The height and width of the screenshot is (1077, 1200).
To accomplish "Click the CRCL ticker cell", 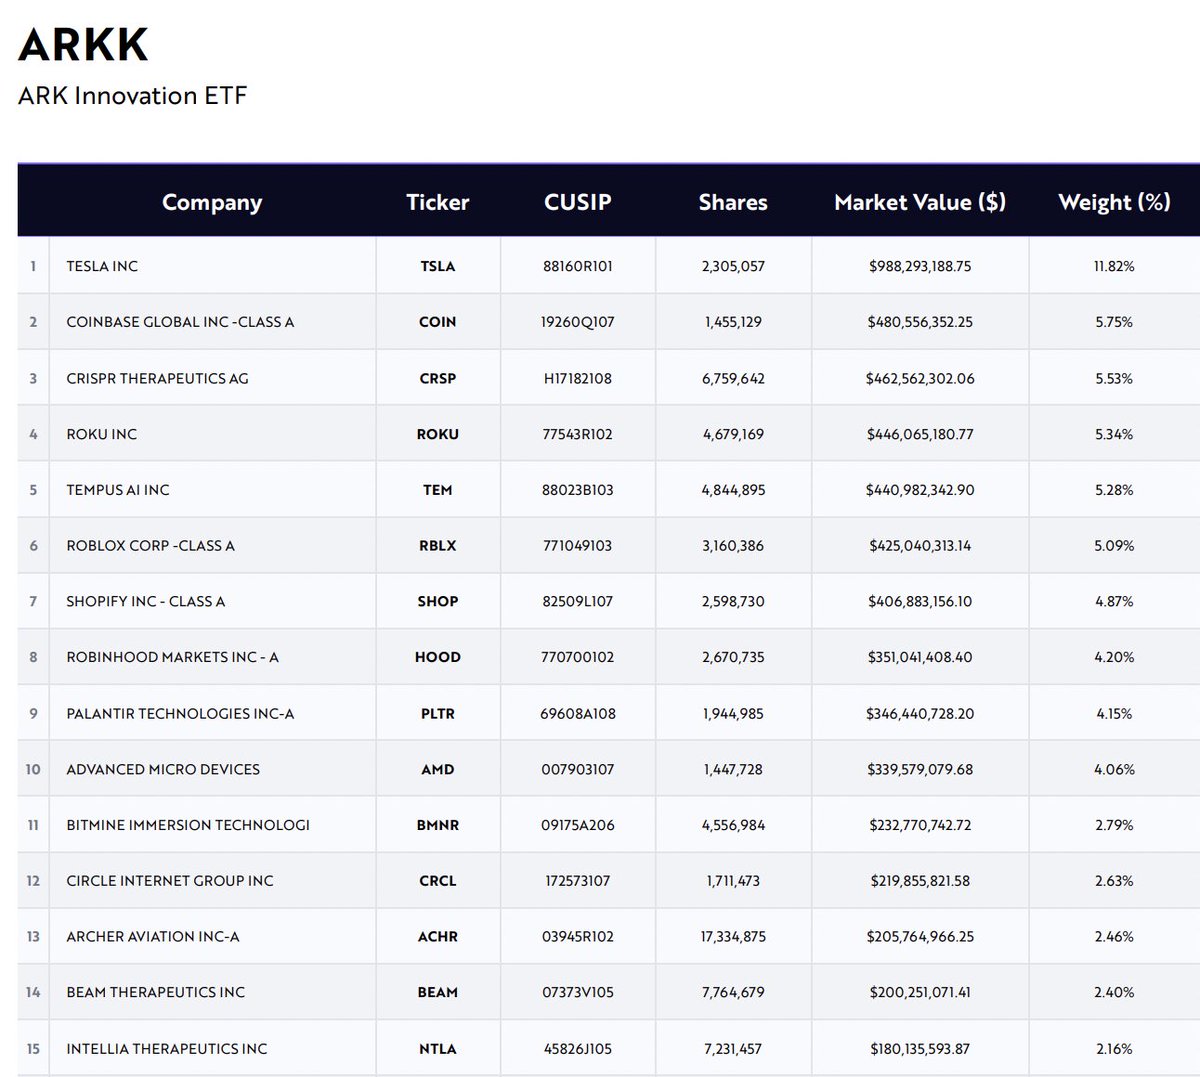I will point(438,881).
